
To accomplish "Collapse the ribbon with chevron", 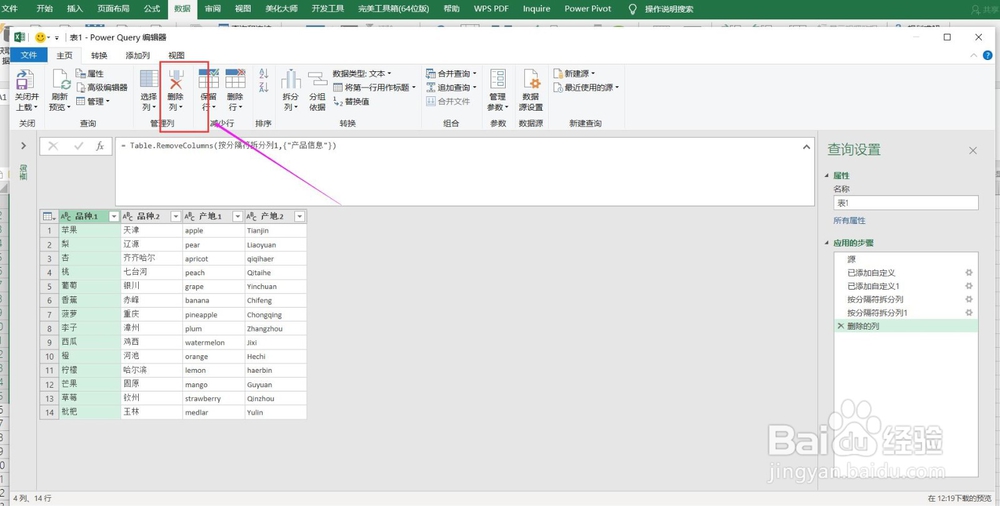I will tap(973, 56).
